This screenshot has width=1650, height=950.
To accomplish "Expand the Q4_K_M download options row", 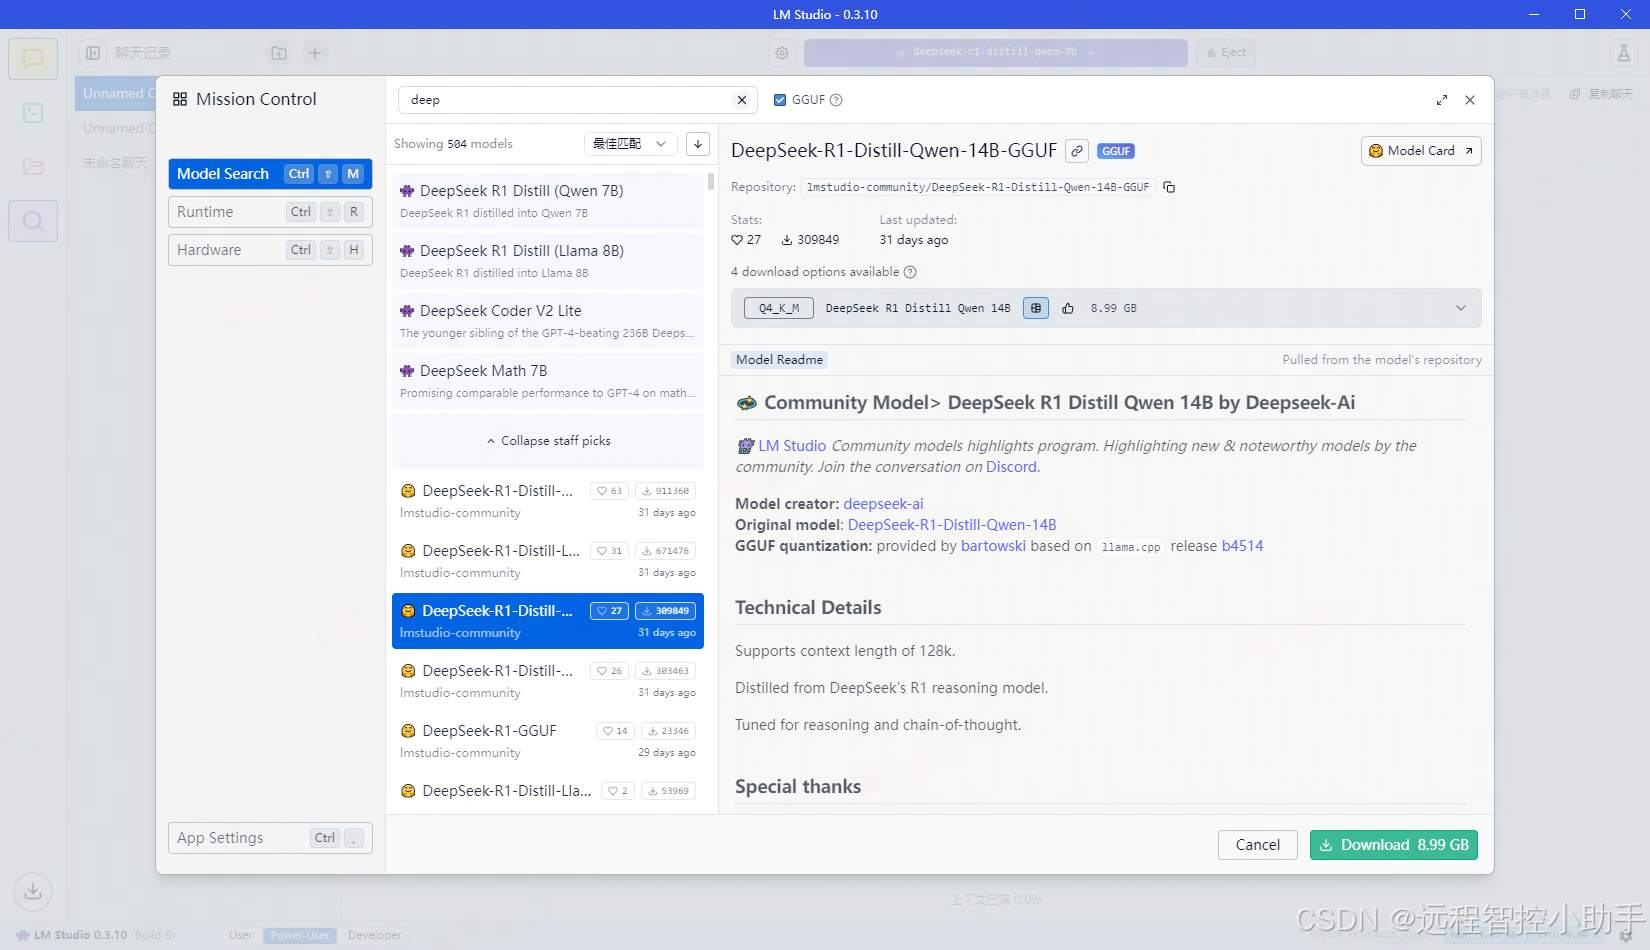I will pyautogui.click(x=1106, y=308).
